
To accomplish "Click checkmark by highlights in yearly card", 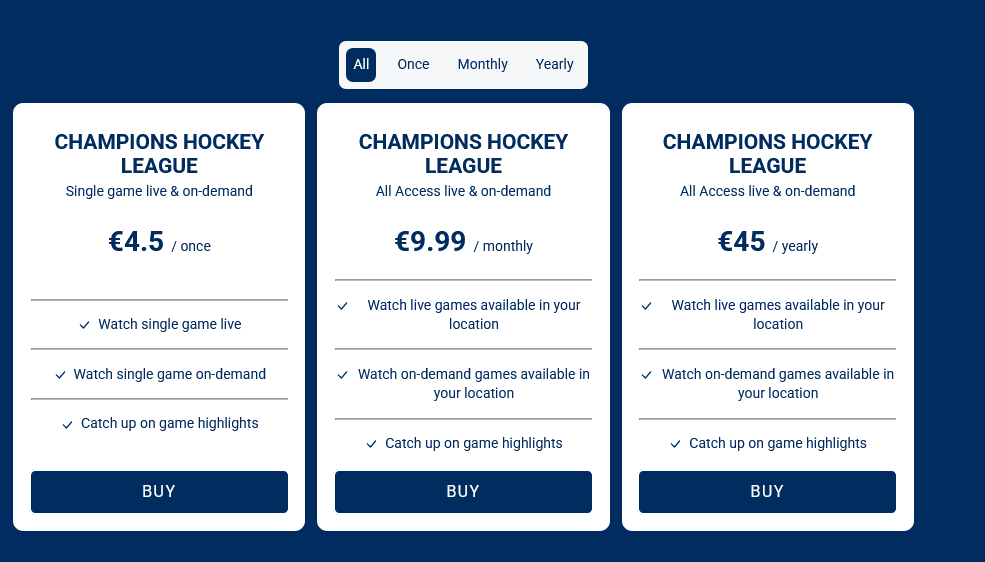I will 675,444.
